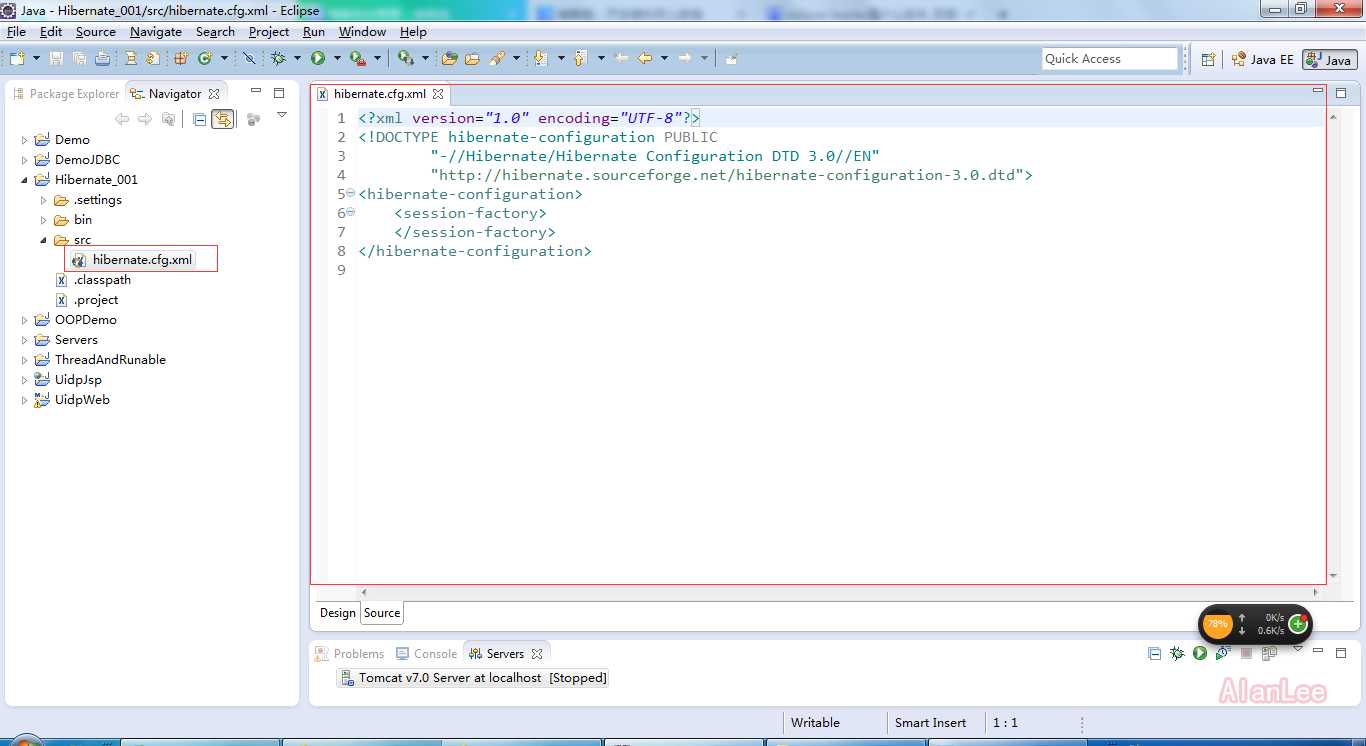Click the Next Annotation toolbar icon
Image resolution: width=1366 pixels, height=746 pixels.
(540, 58)
